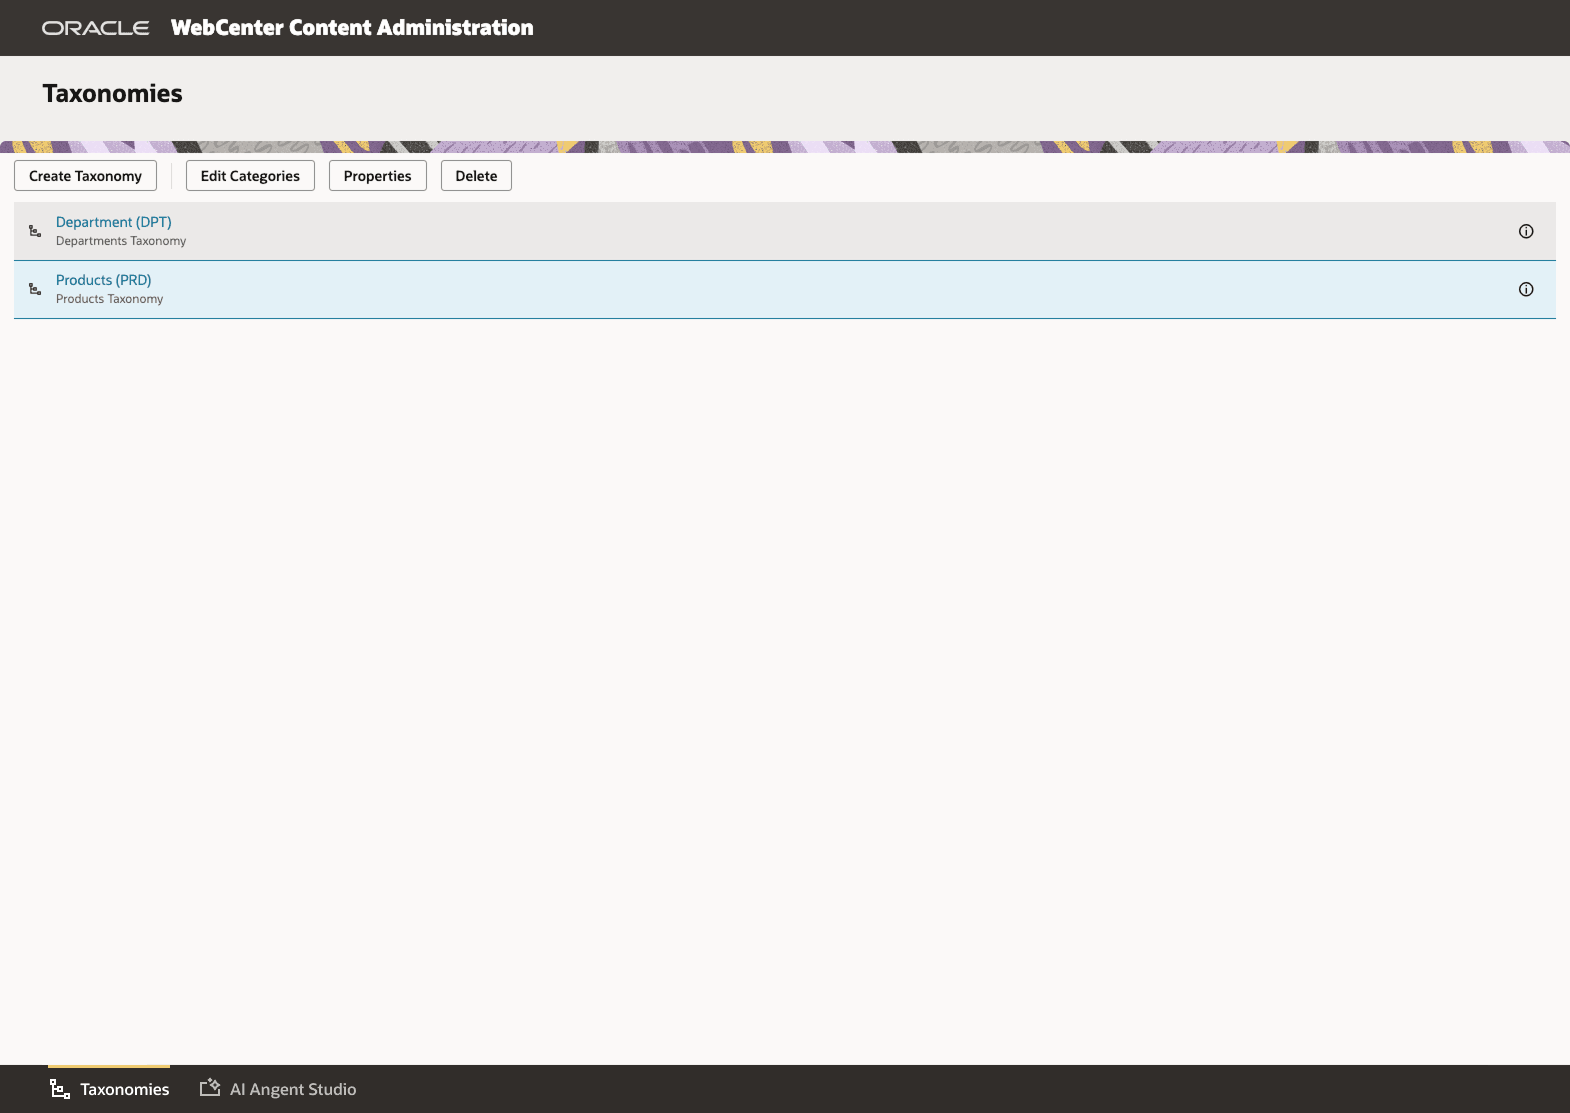This screenshot has height=1113, width=1570.
Task: Select the Departments Taxonomy description text
Action: (121, 241)
